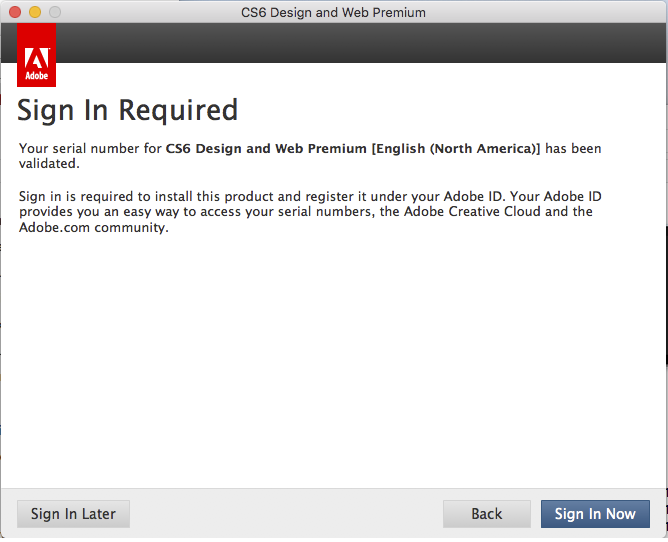Select the bold CS6 Design and Web Premium text
This screenshot has width=668, height=542.
[266, 148]
